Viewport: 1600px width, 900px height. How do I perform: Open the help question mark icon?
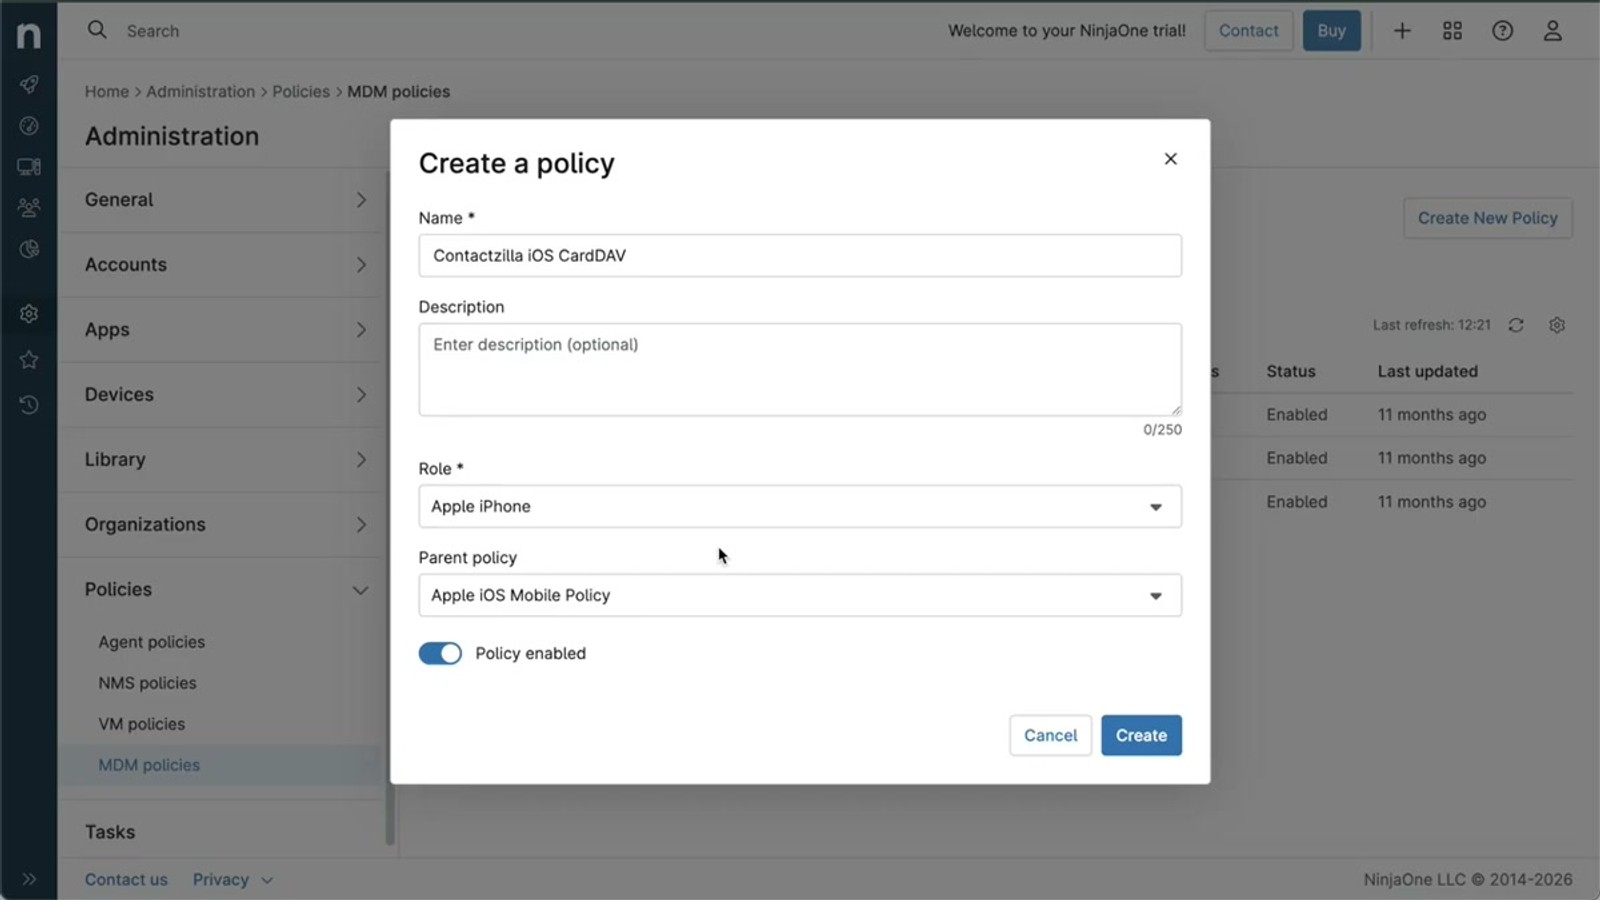click(1502, 31)
